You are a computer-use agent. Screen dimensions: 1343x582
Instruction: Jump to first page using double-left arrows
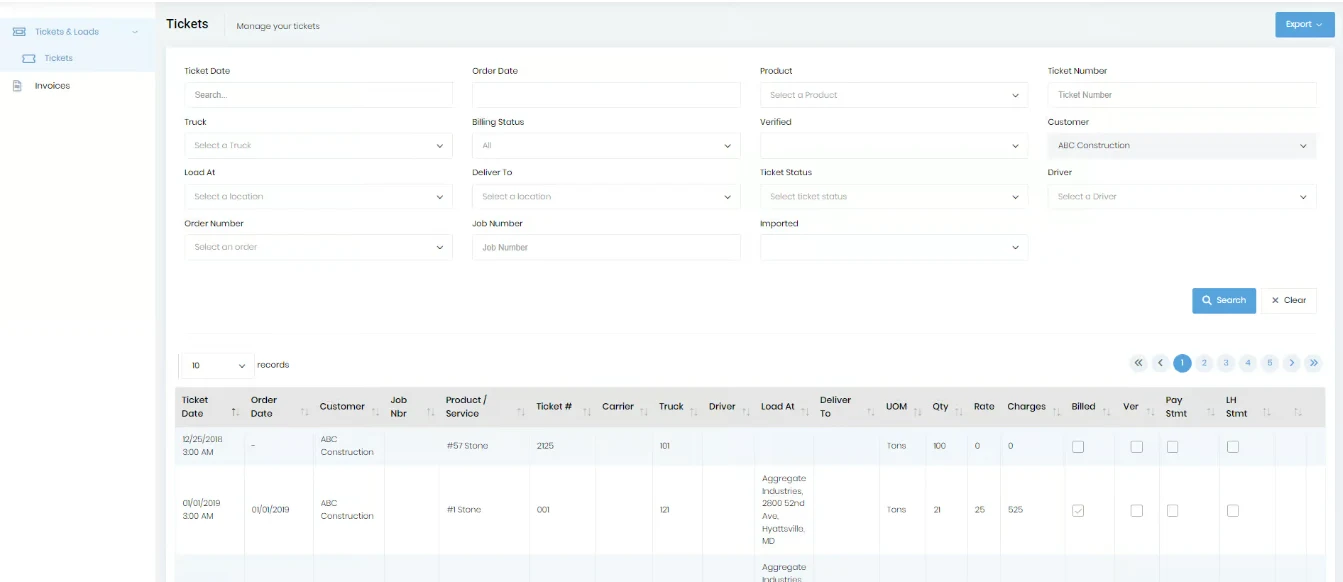point(1138,363)
